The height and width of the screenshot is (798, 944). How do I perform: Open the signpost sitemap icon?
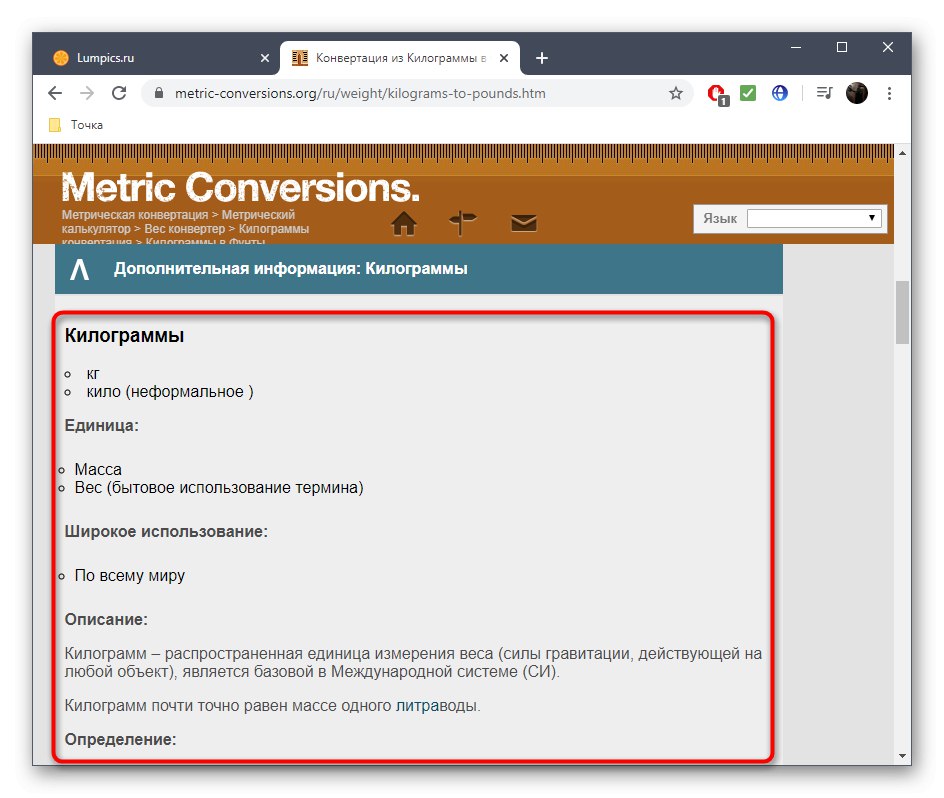click(462, 223)
